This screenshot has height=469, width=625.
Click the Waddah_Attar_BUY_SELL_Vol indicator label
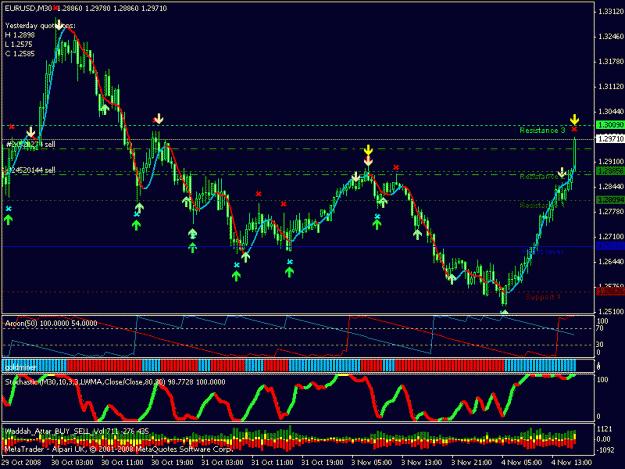click(77, 431)
